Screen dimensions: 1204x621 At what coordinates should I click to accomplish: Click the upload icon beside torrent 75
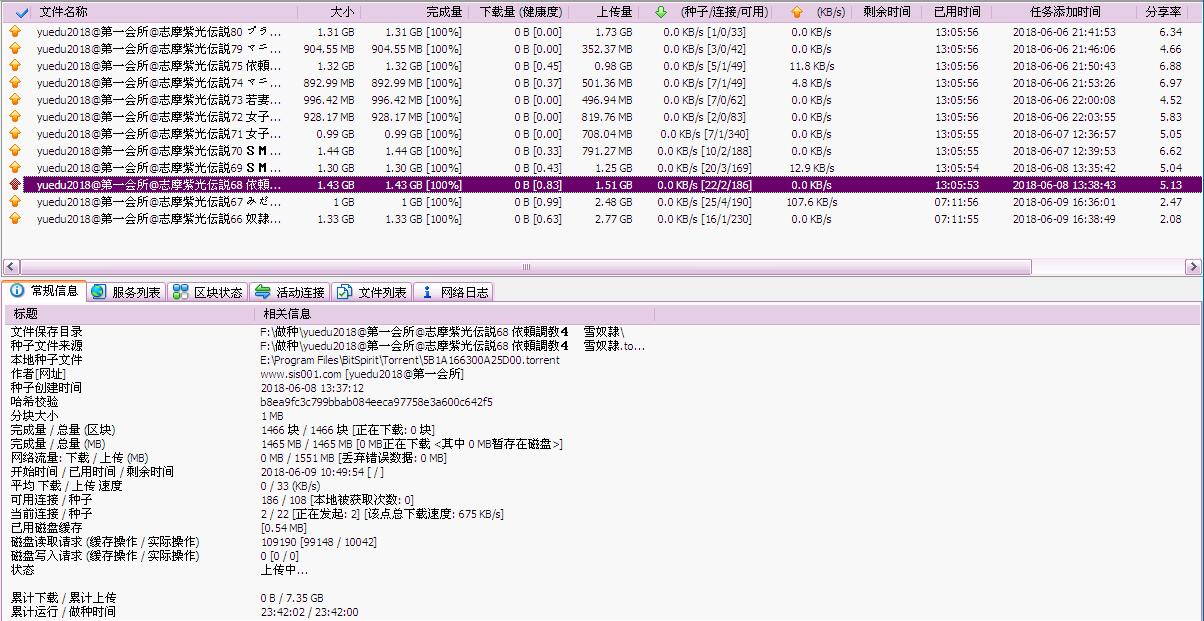pyautogui.click(x=15, y=66)
